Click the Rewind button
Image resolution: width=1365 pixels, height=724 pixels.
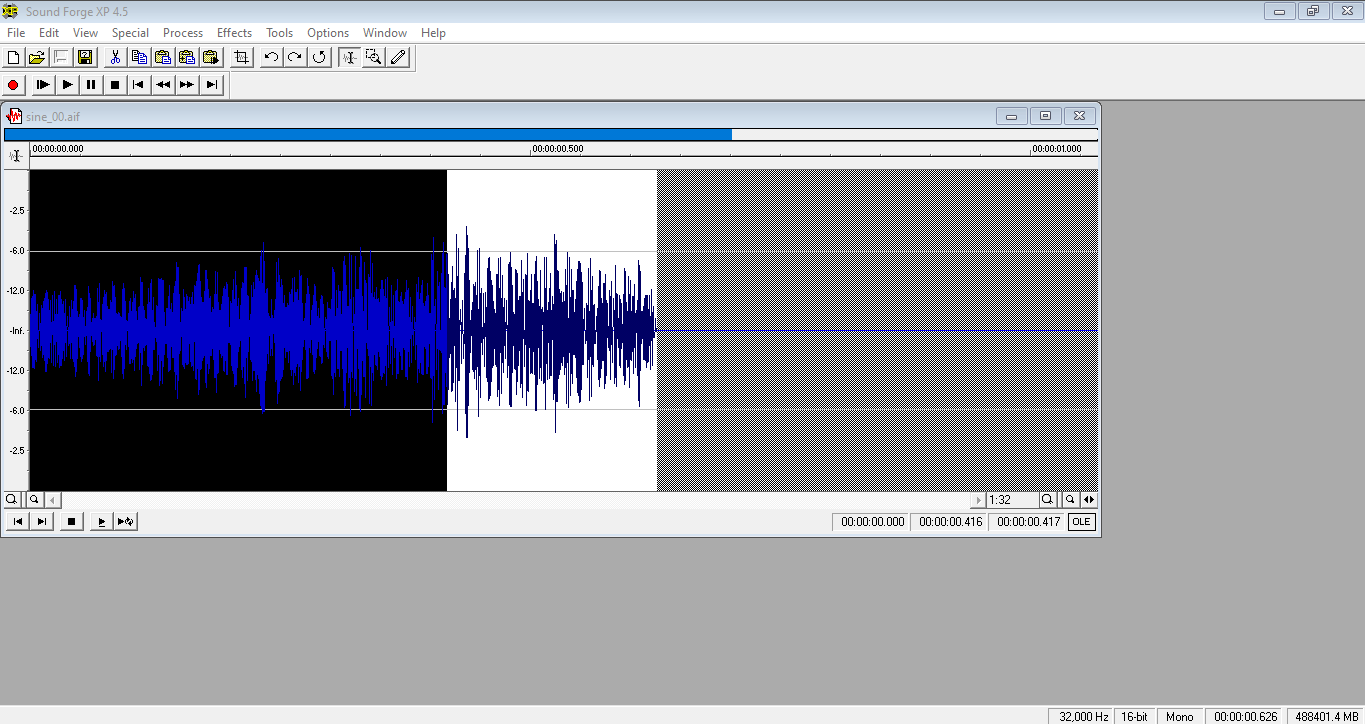point(163,85)
